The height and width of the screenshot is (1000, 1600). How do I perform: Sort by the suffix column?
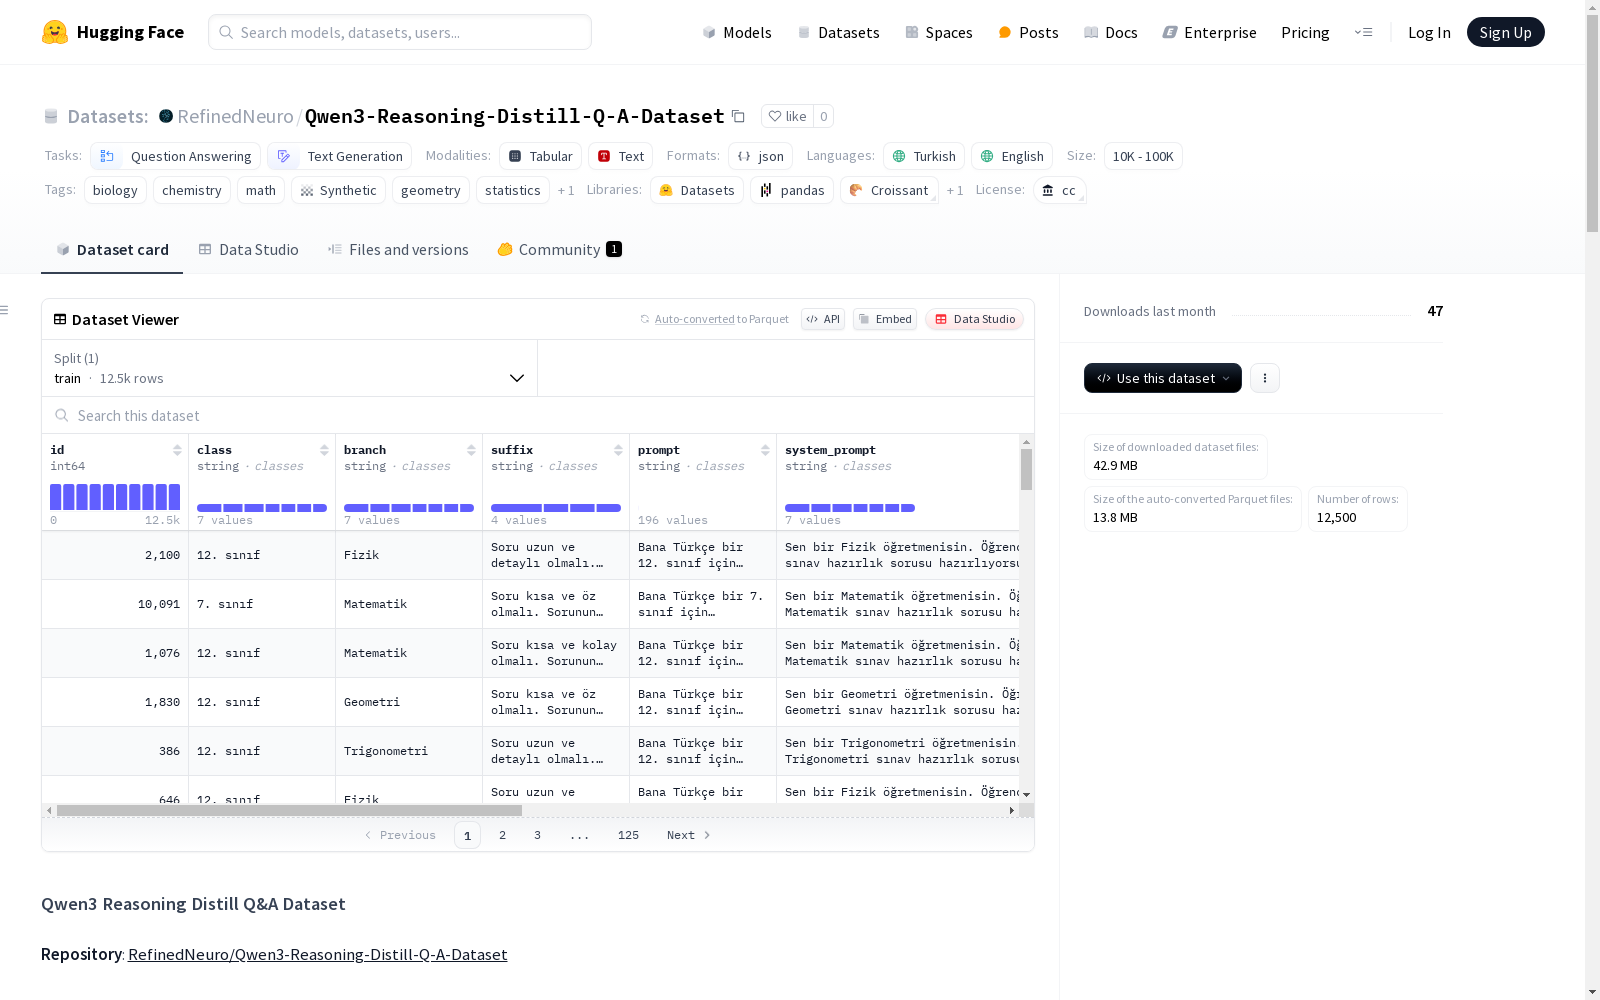618,450
